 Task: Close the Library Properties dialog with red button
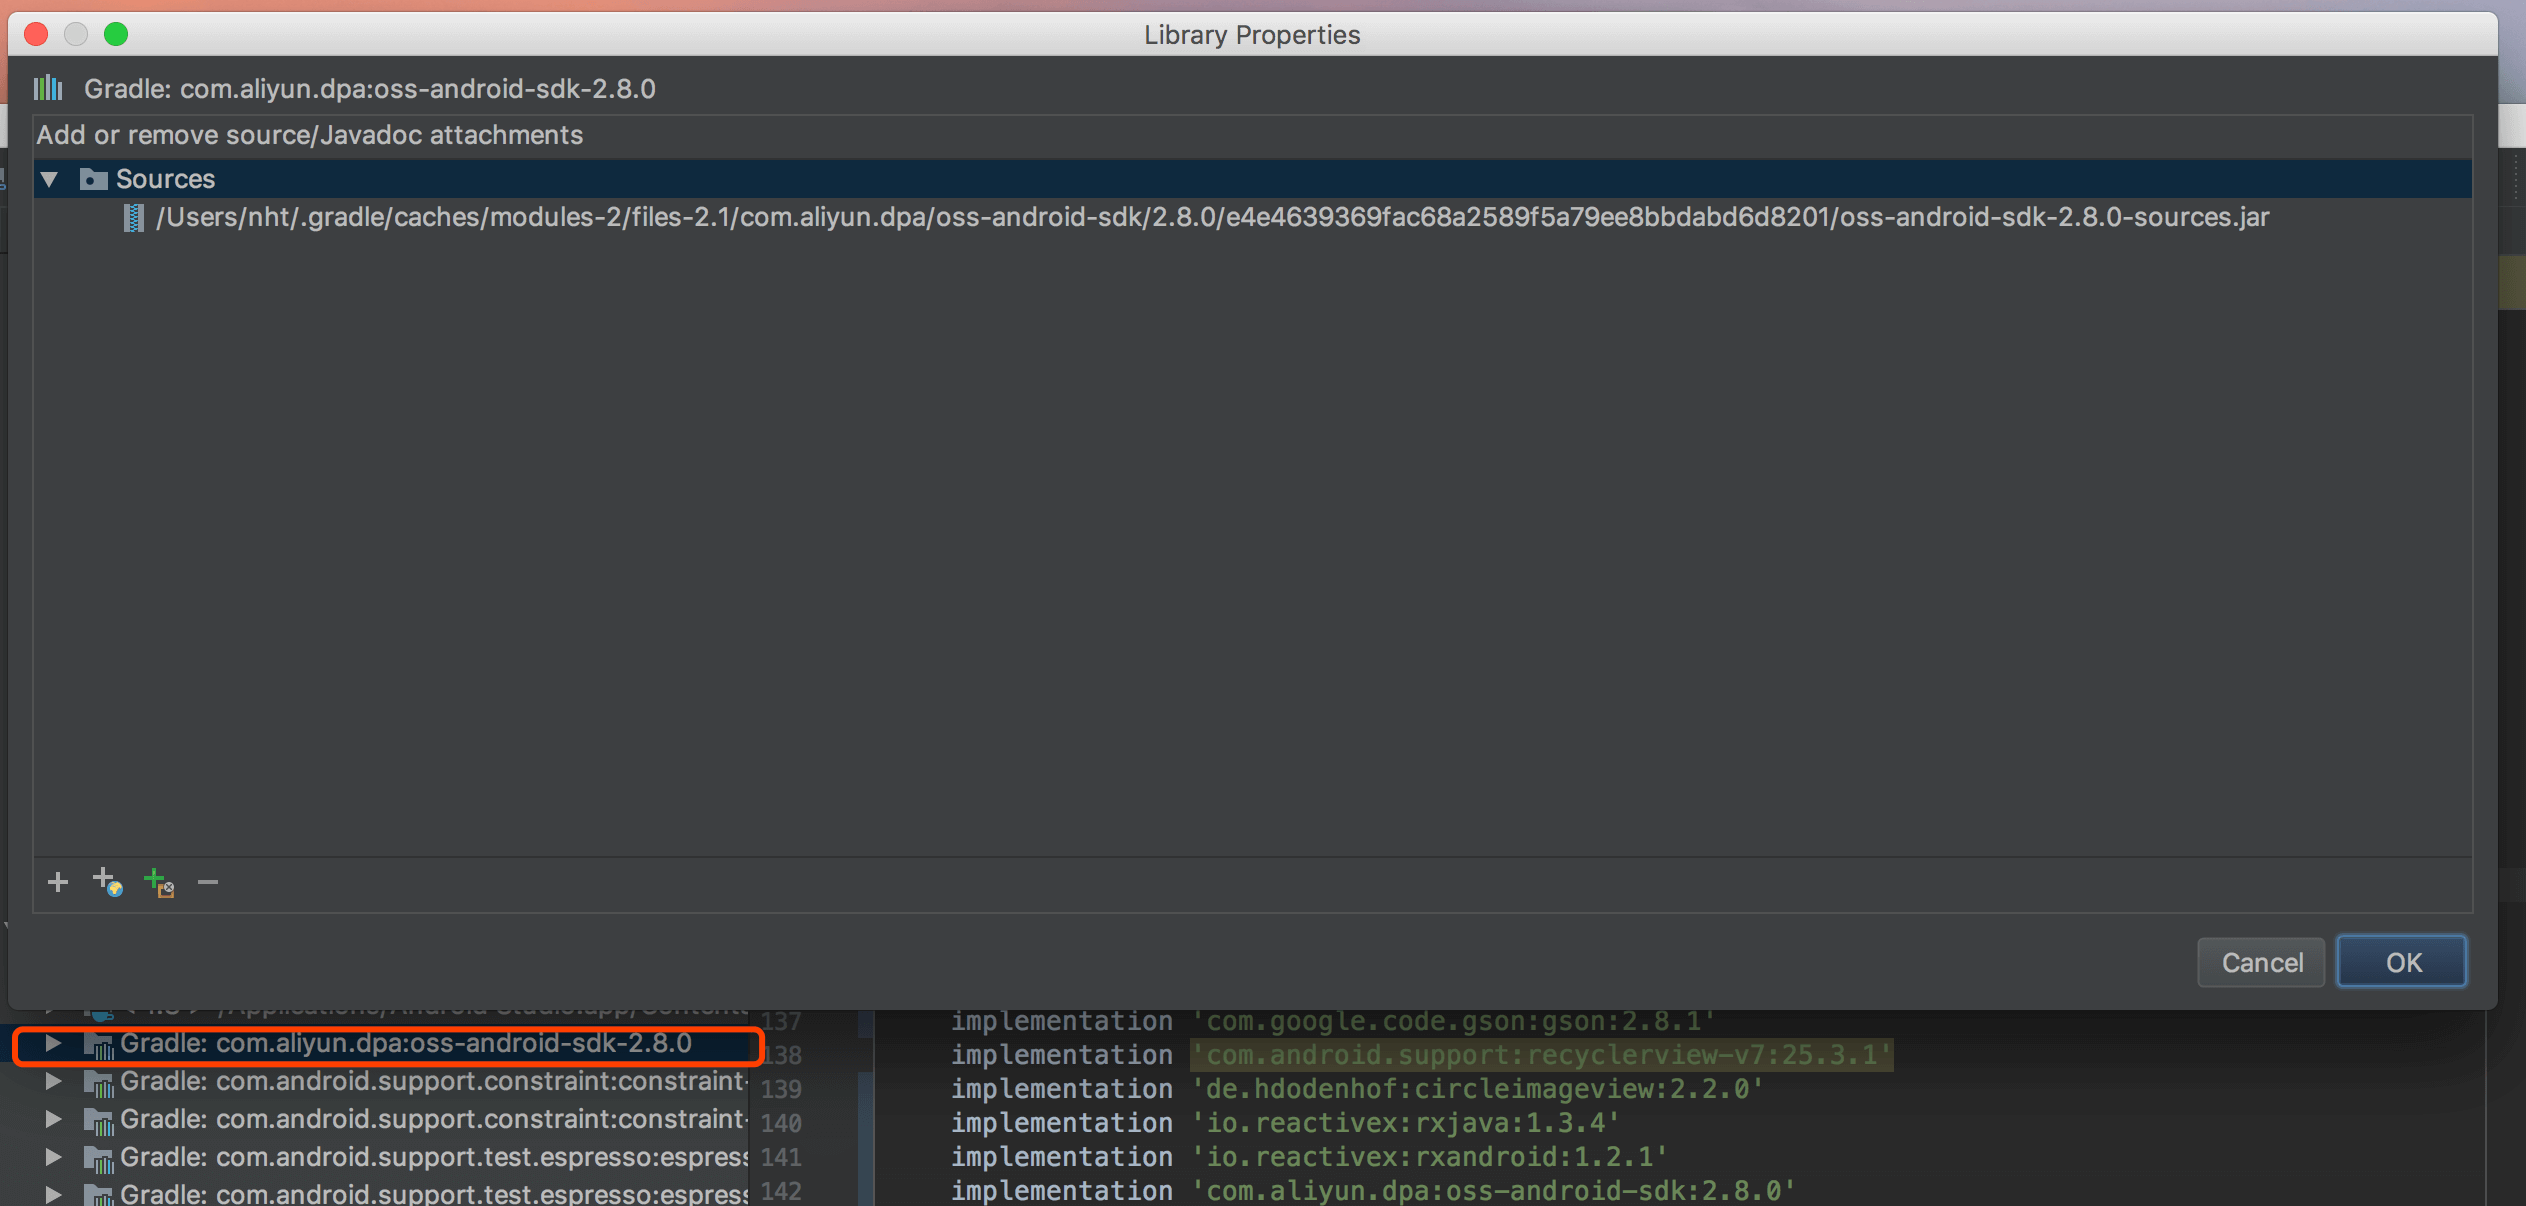pos(36,34)
